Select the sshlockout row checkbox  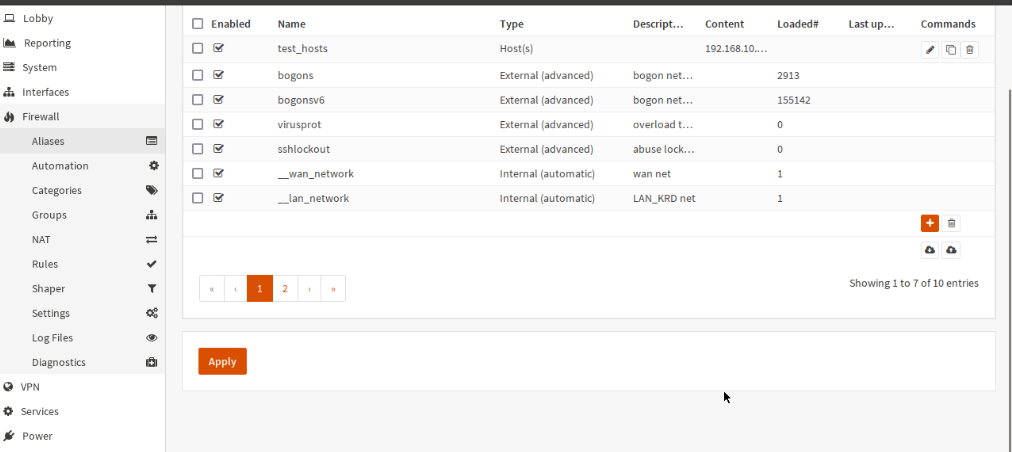pos(197,149)
